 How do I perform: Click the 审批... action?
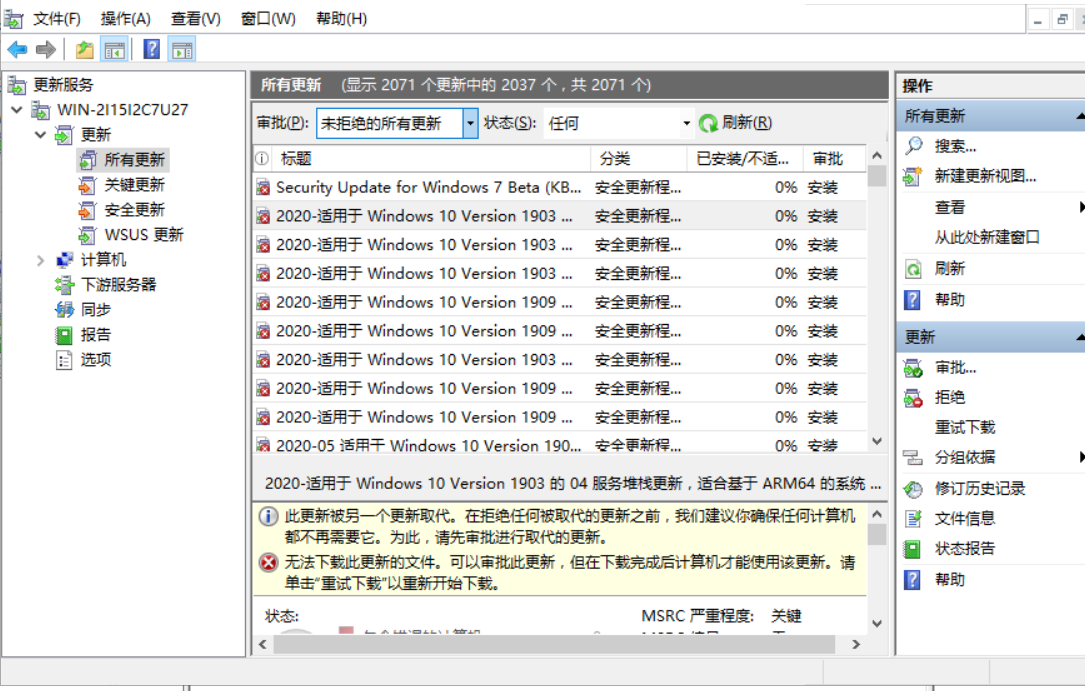(955, 368)
